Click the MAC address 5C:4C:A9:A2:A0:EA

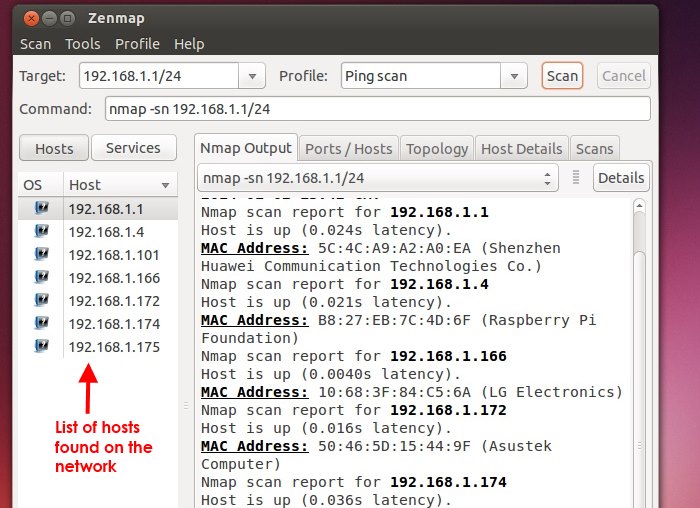point(394,248)
